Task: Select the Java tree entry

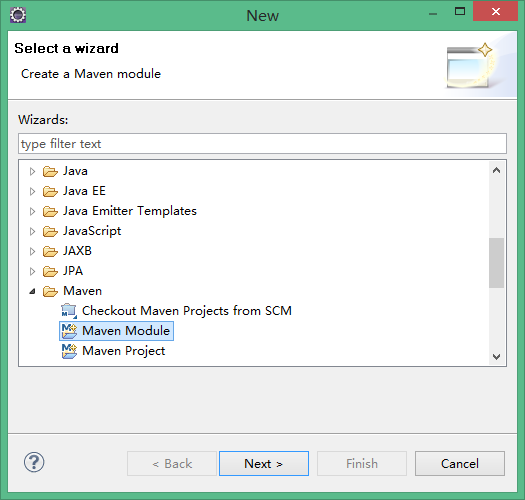Action: point(75,171)
